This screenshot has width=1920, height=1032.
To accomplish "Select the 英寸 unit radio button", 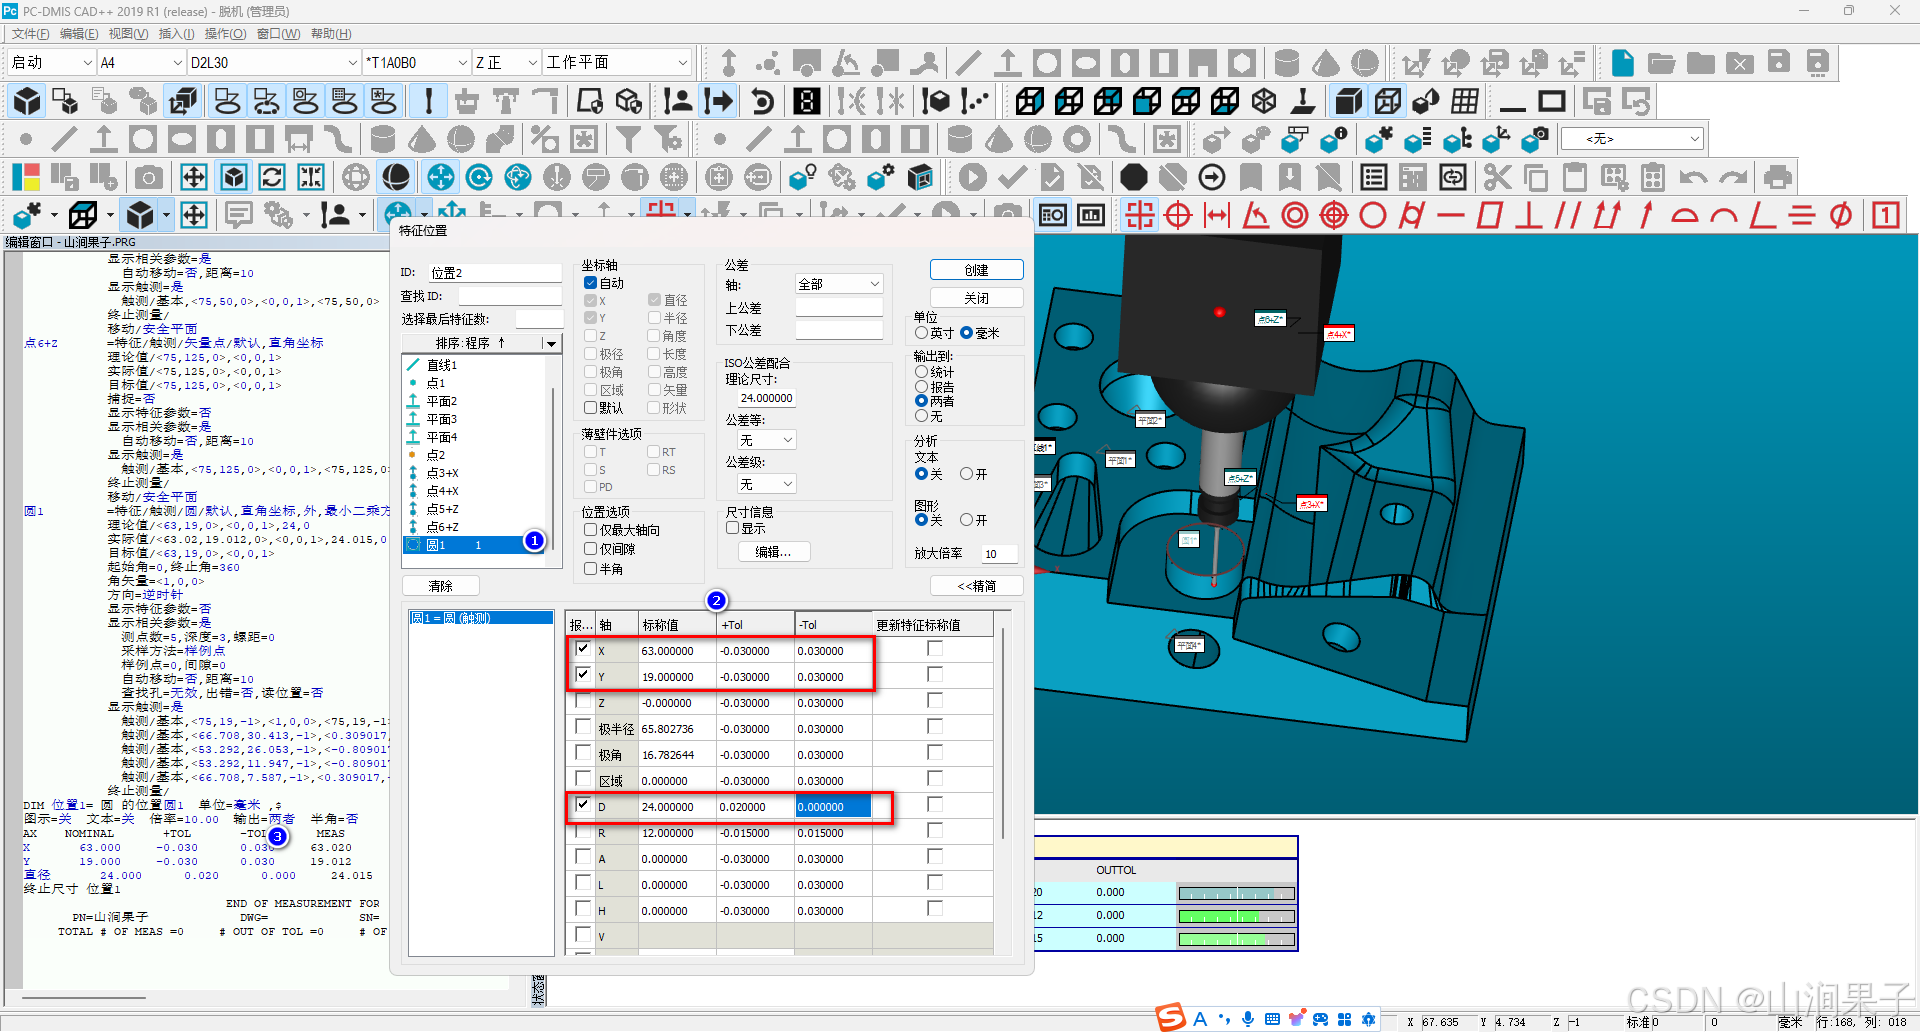I will (x=921, y=333).
